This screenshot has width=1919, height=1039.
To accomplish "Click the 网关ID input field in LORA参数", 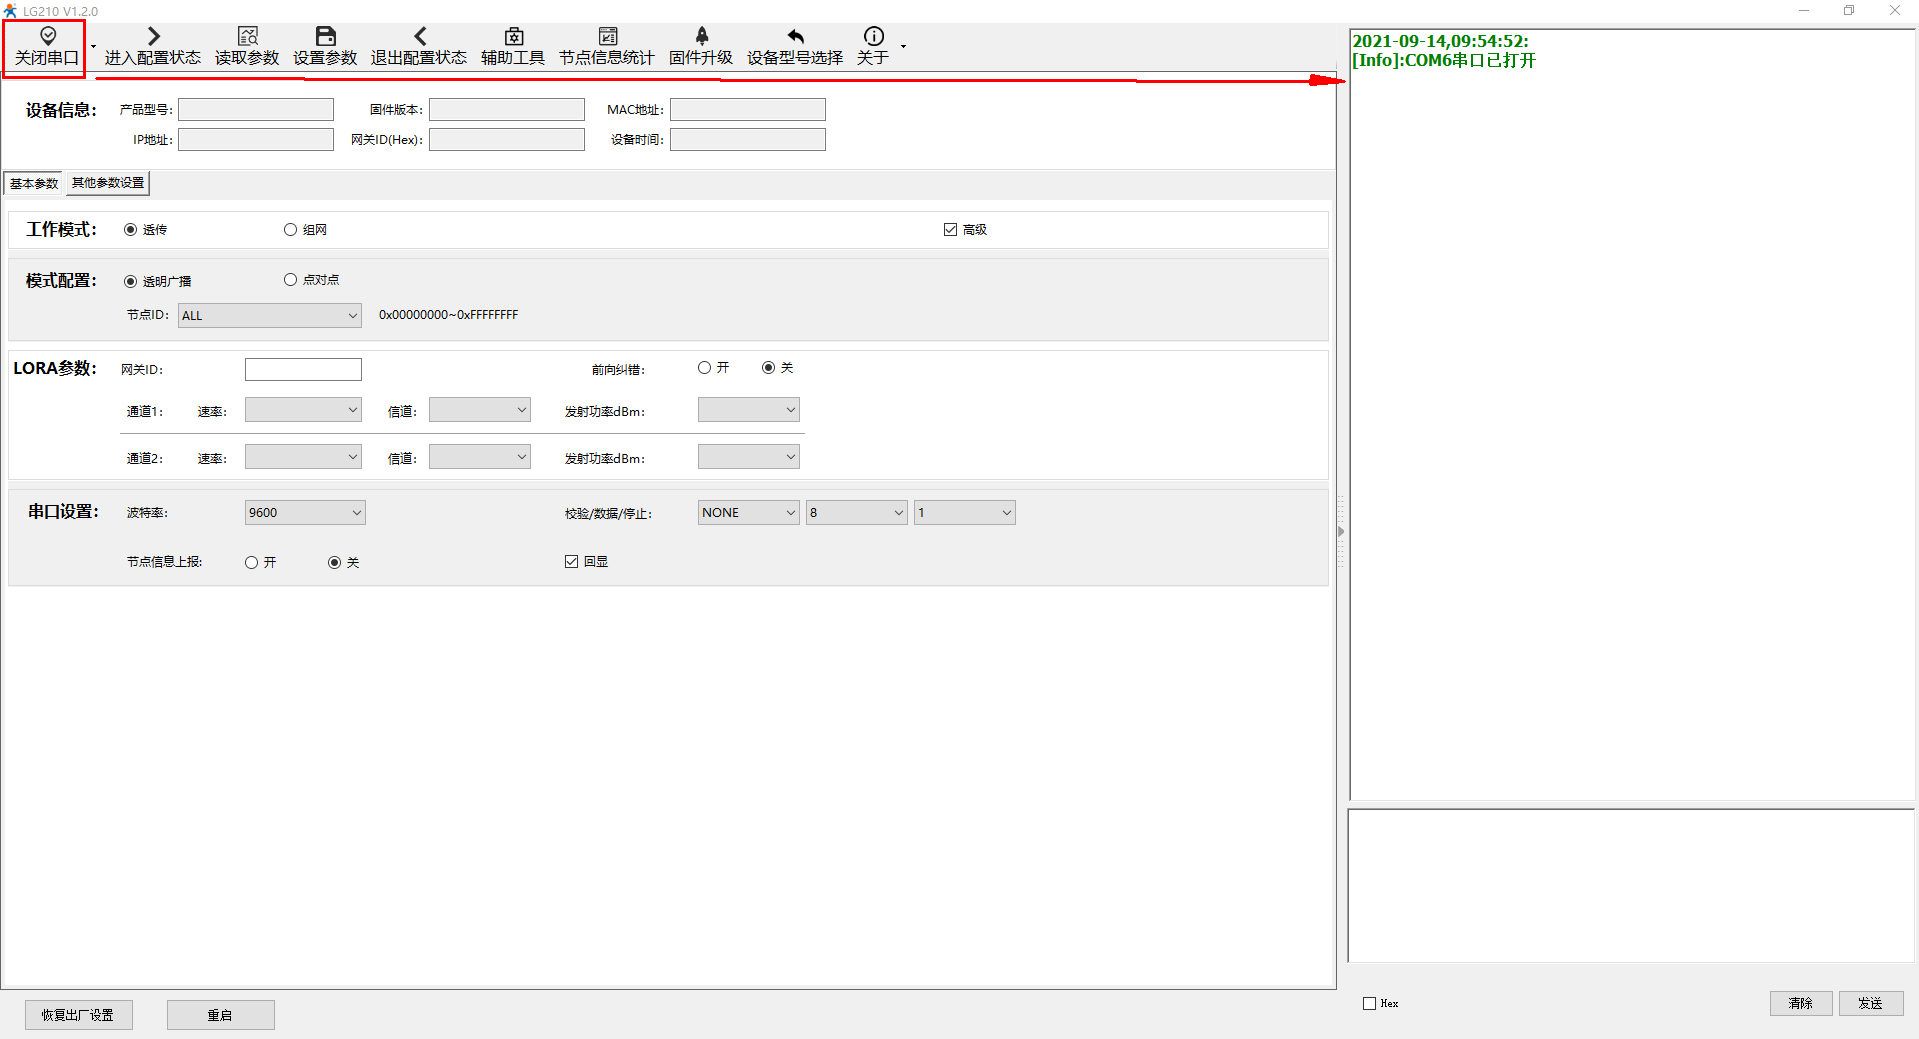I will pyautogui.click(x=303, y=370).
